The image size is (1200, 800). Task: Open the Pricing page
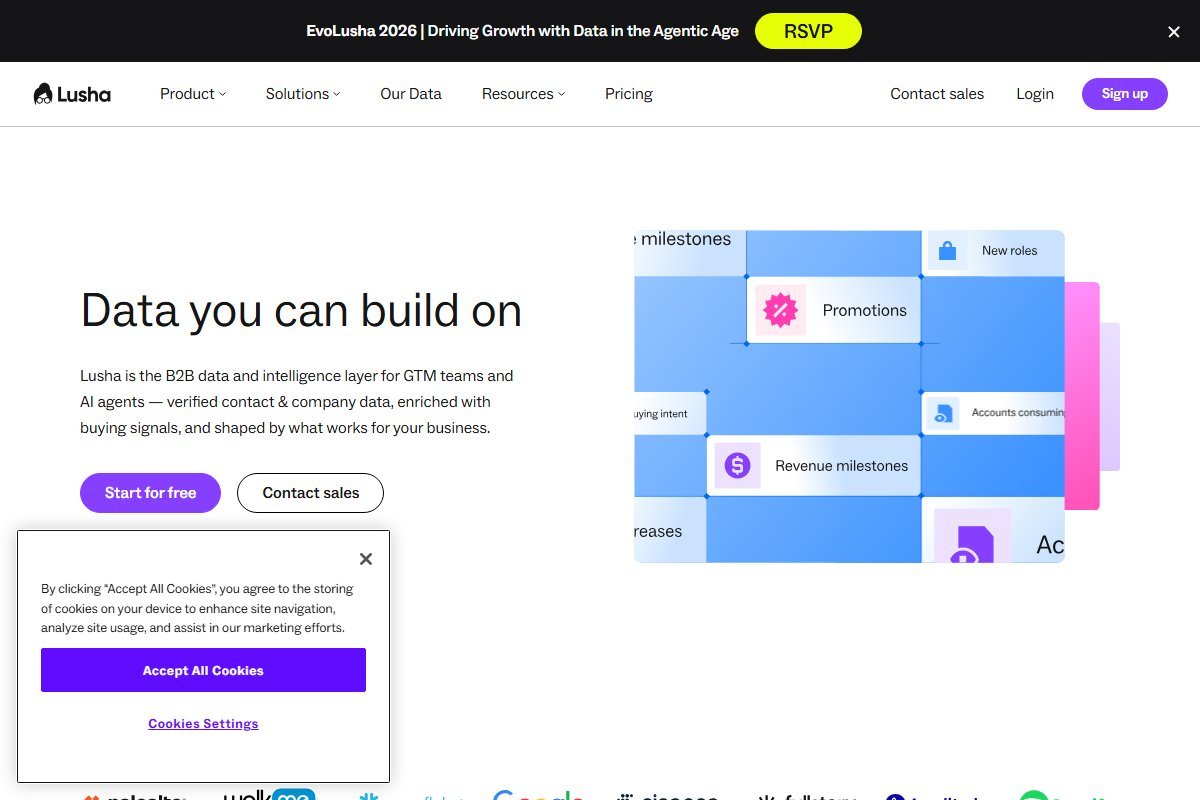click(629, 94)
